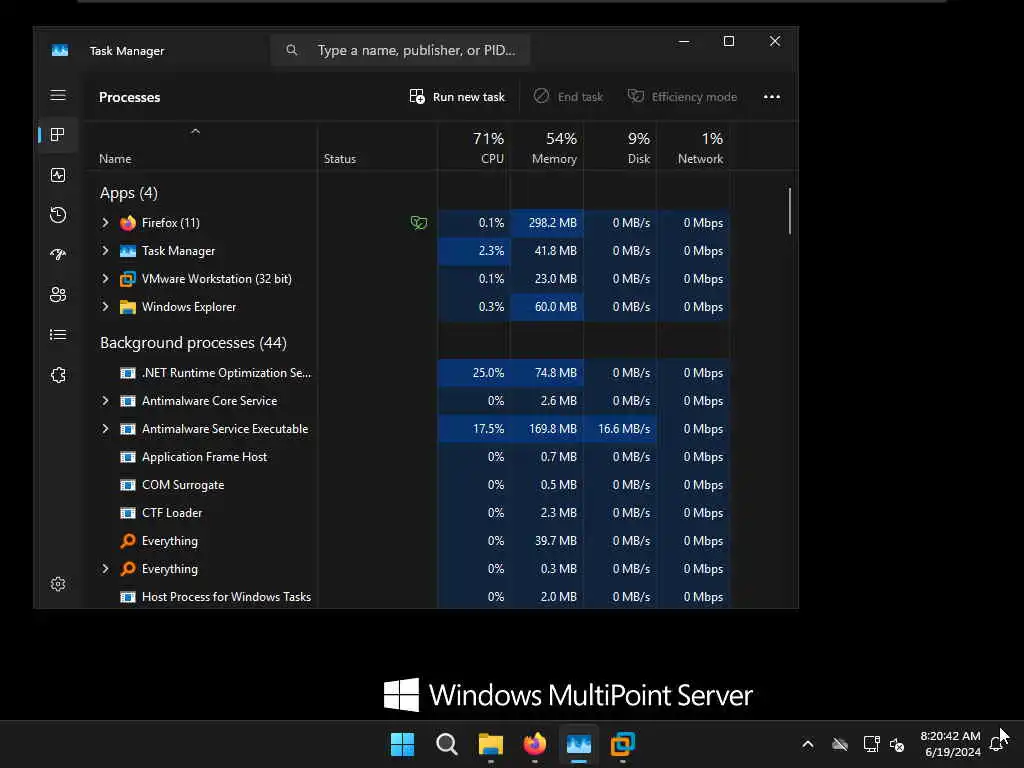Sort processes by CPU column
1024x768 pixels.
point(474,148)
